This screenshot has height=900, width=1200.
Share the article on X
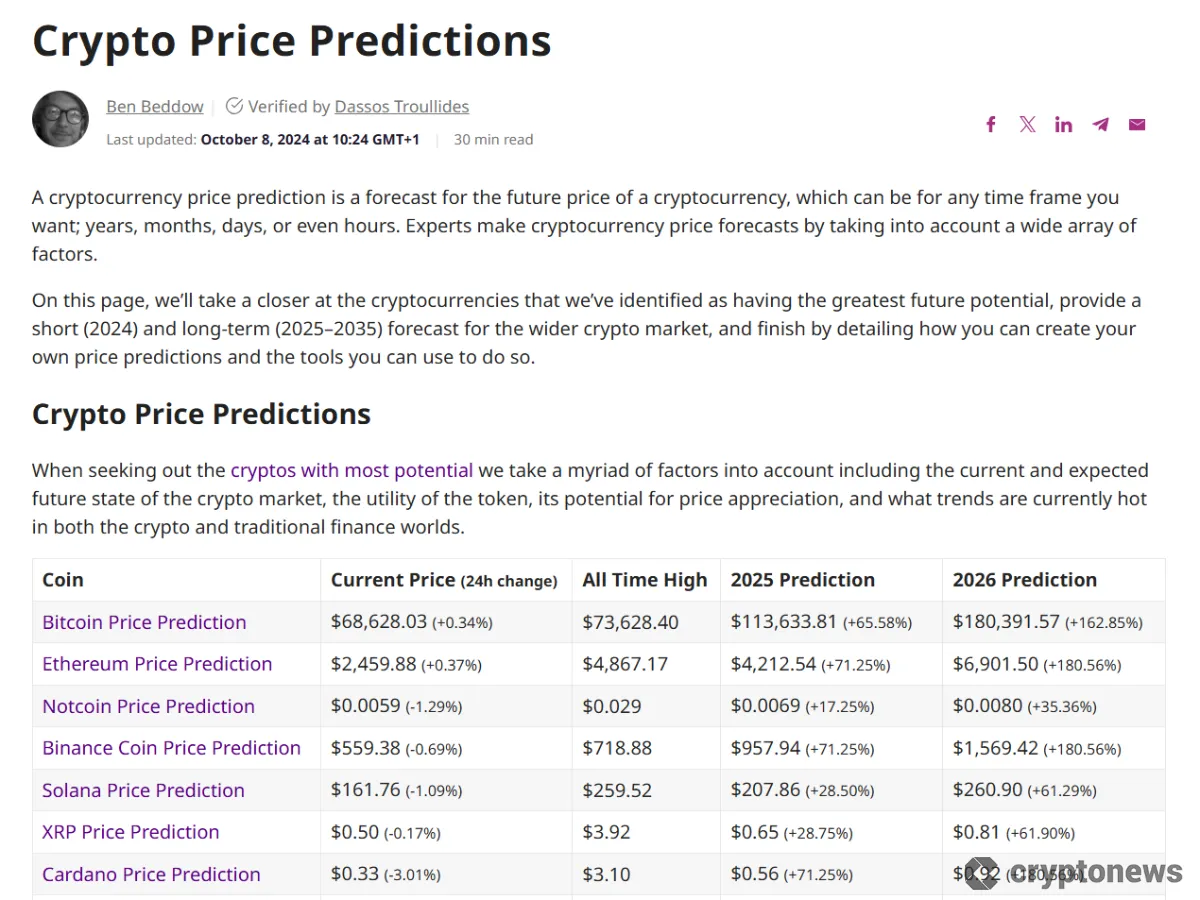1027,124
